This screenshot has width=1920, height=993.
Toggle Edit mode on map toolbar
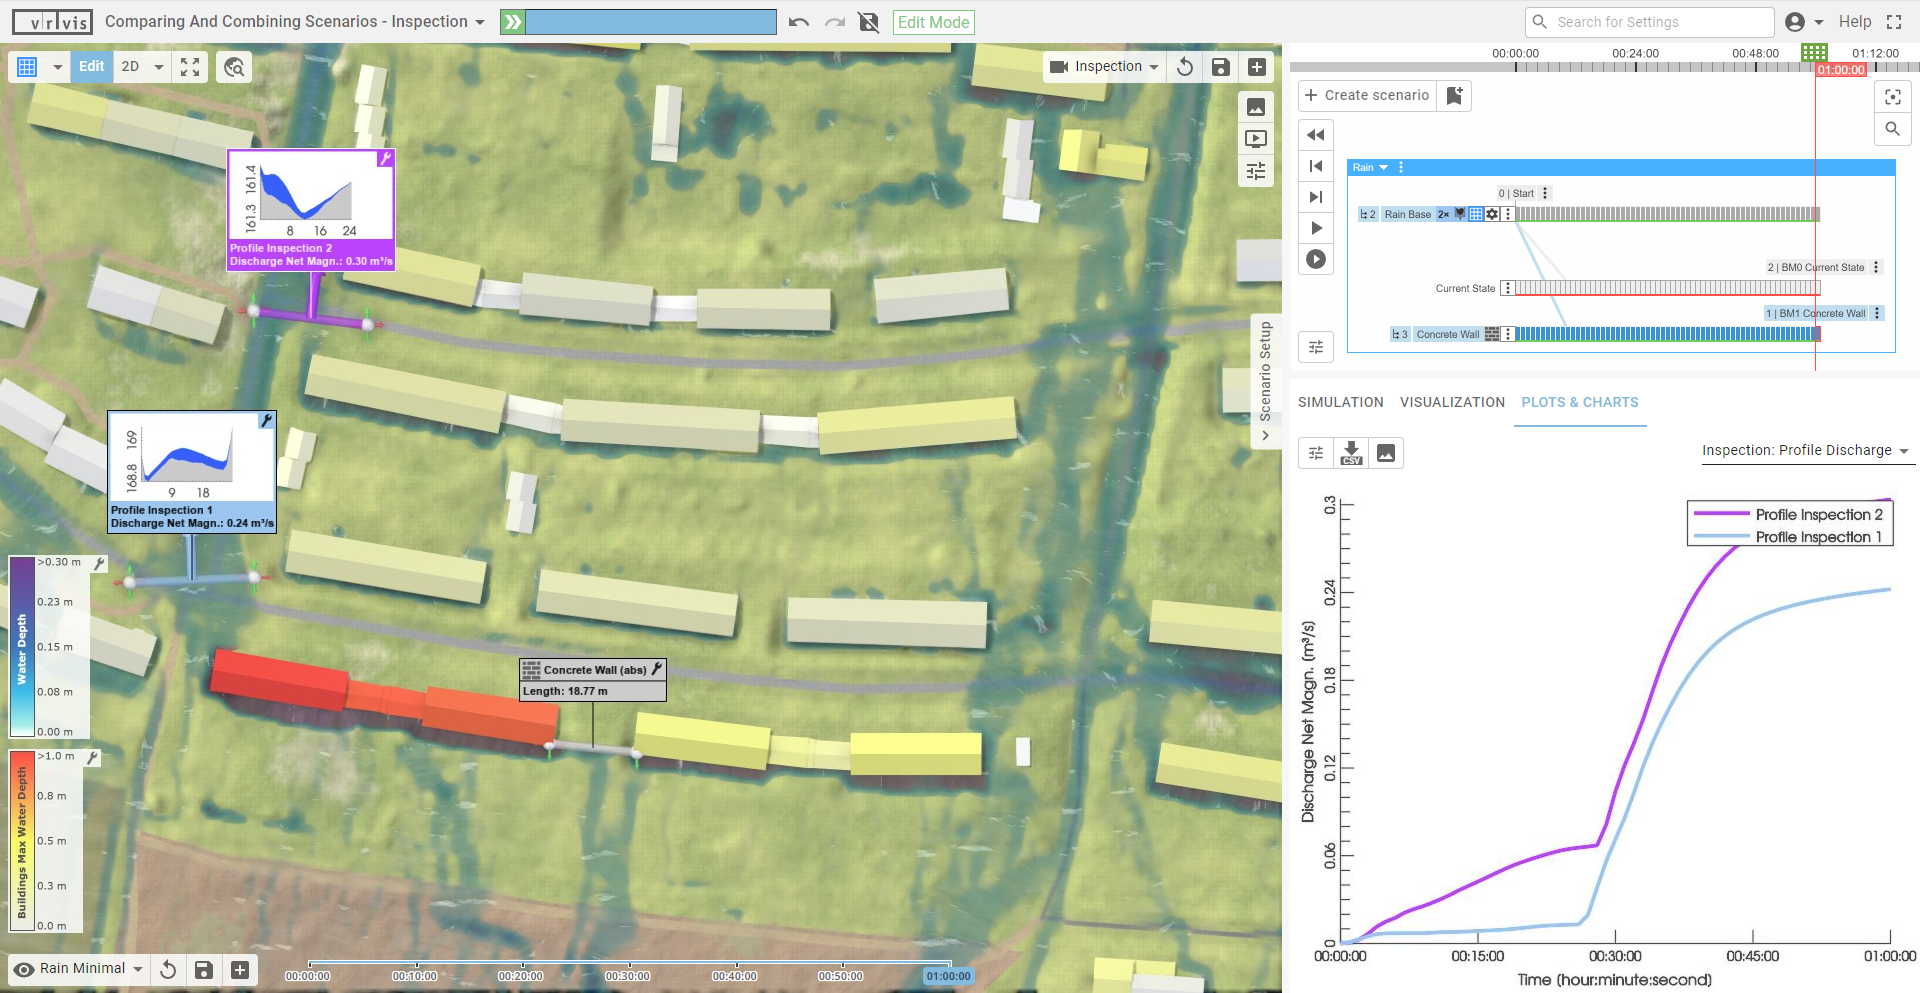point(91,67)
